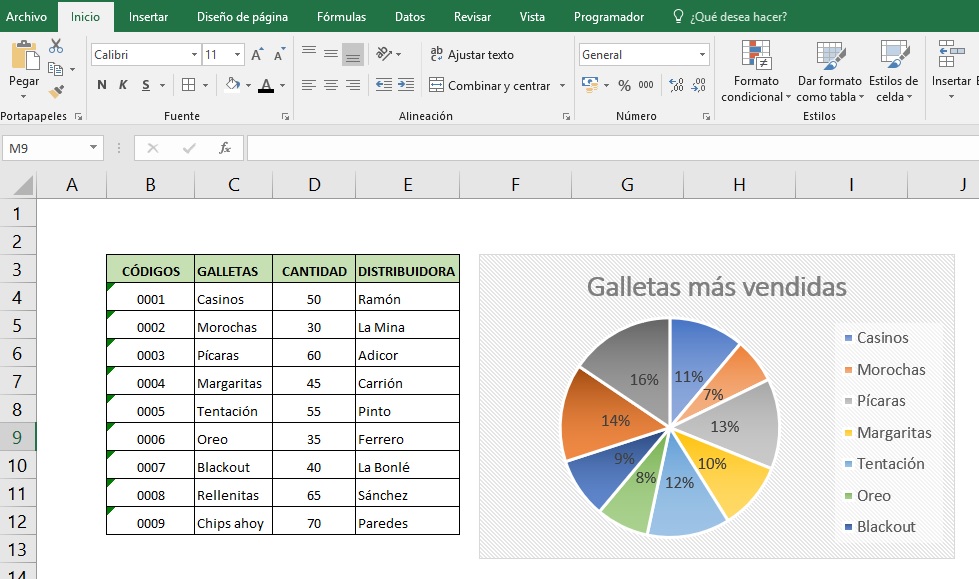Viewport: 979px width, 579px height.
Task: Switch to the Fórmulas ribbon tab
Action: pyautogui.click(x=341, y=17)
